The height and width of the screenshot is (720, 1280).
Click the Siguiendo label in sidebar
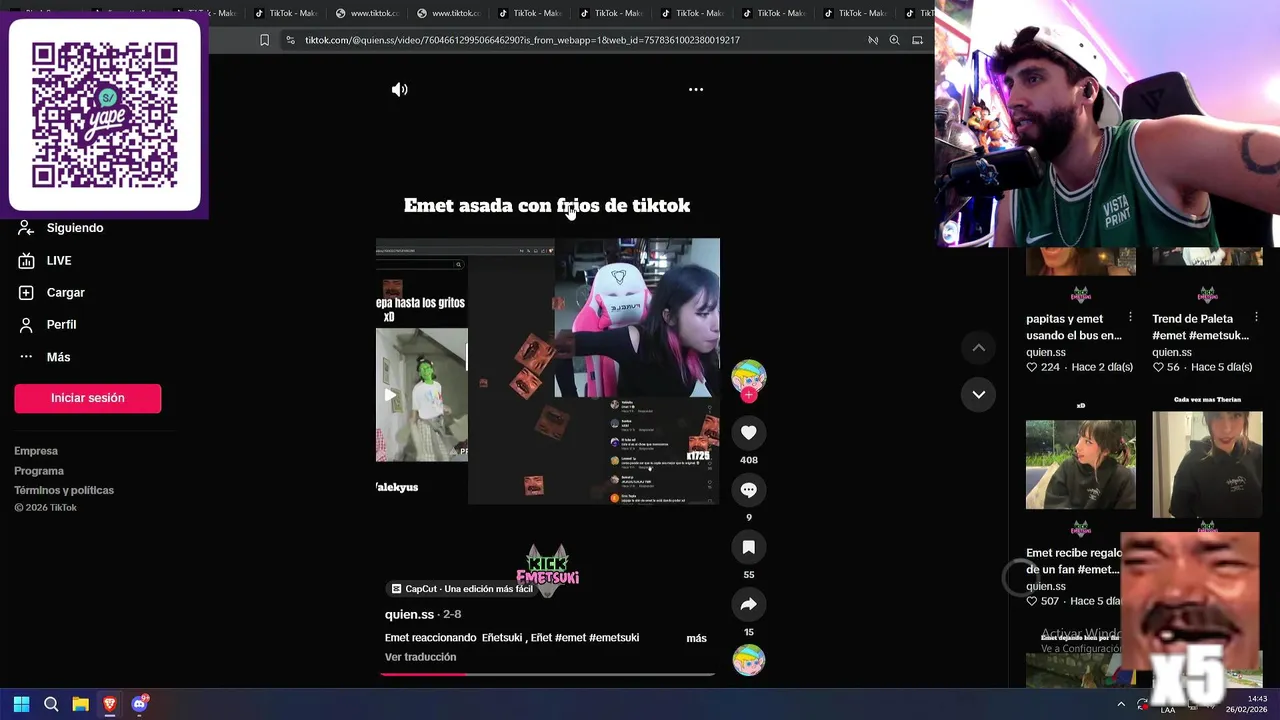tap(75, 228)
